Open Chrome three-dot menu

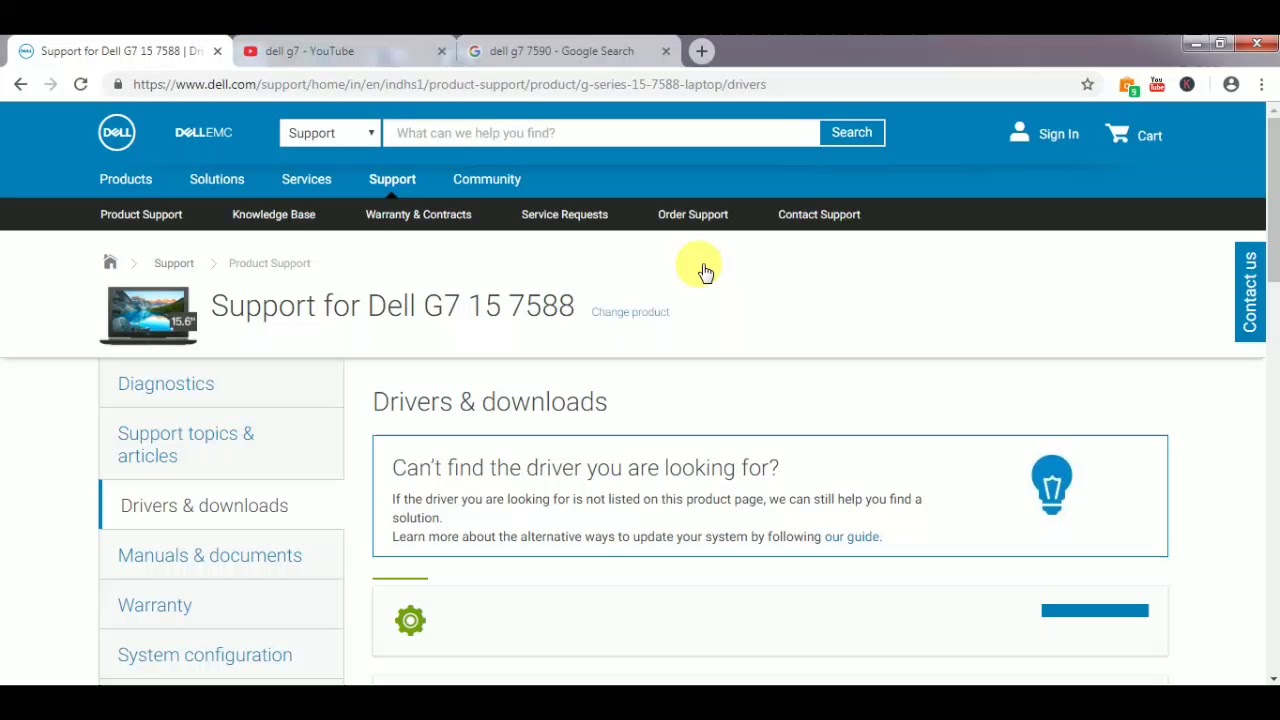pyautogui.click(x=1262, y=84)
